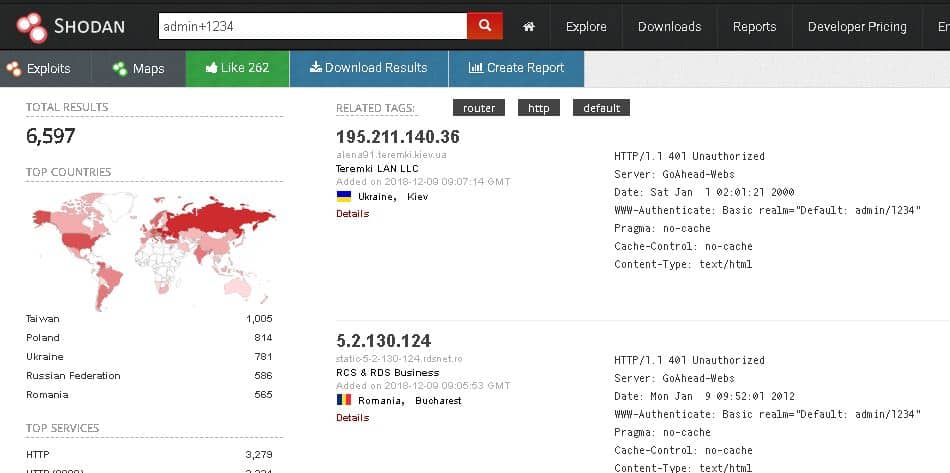Click Teremki LAN LLC organization link

(x=377, y=168)
